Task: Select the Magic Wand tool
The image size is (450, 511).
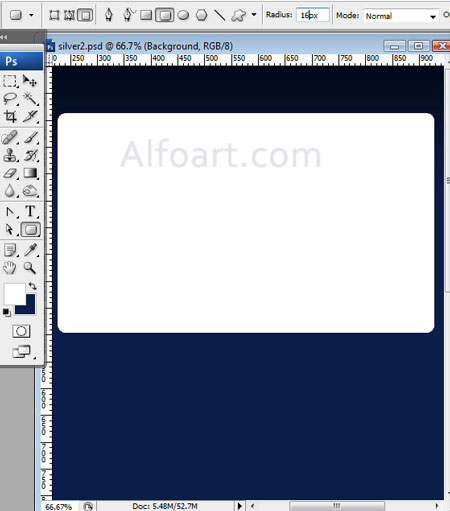Action: pos(30,99)
